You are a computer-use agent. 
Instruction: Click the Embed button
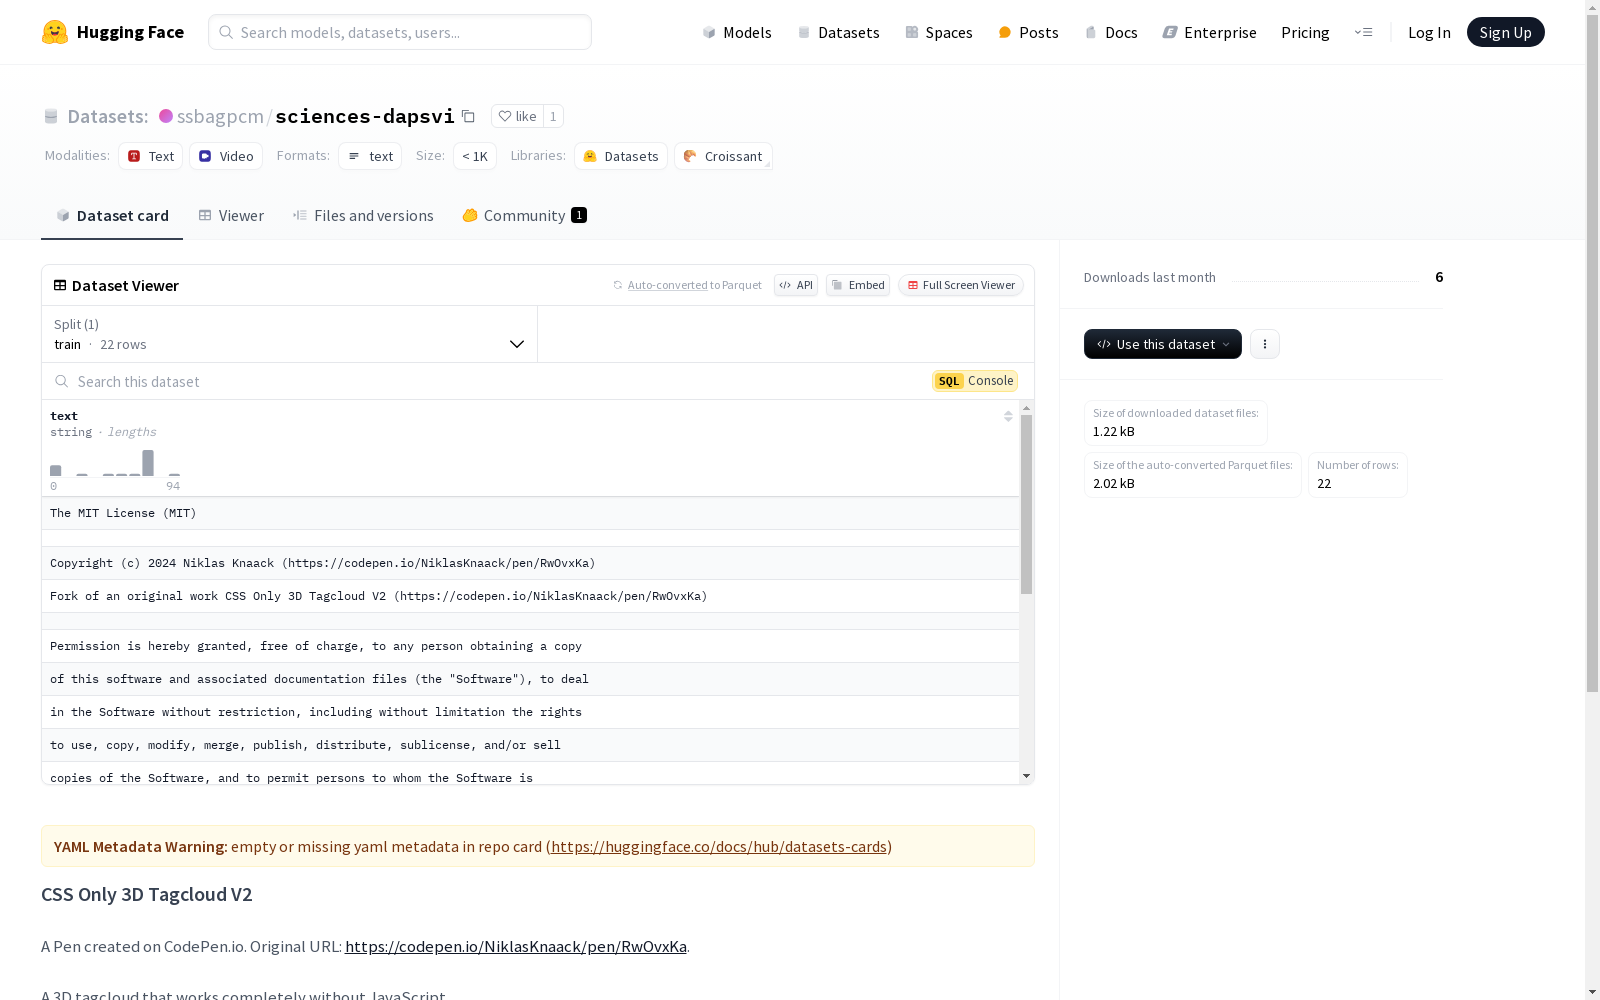tap(858, 285)
